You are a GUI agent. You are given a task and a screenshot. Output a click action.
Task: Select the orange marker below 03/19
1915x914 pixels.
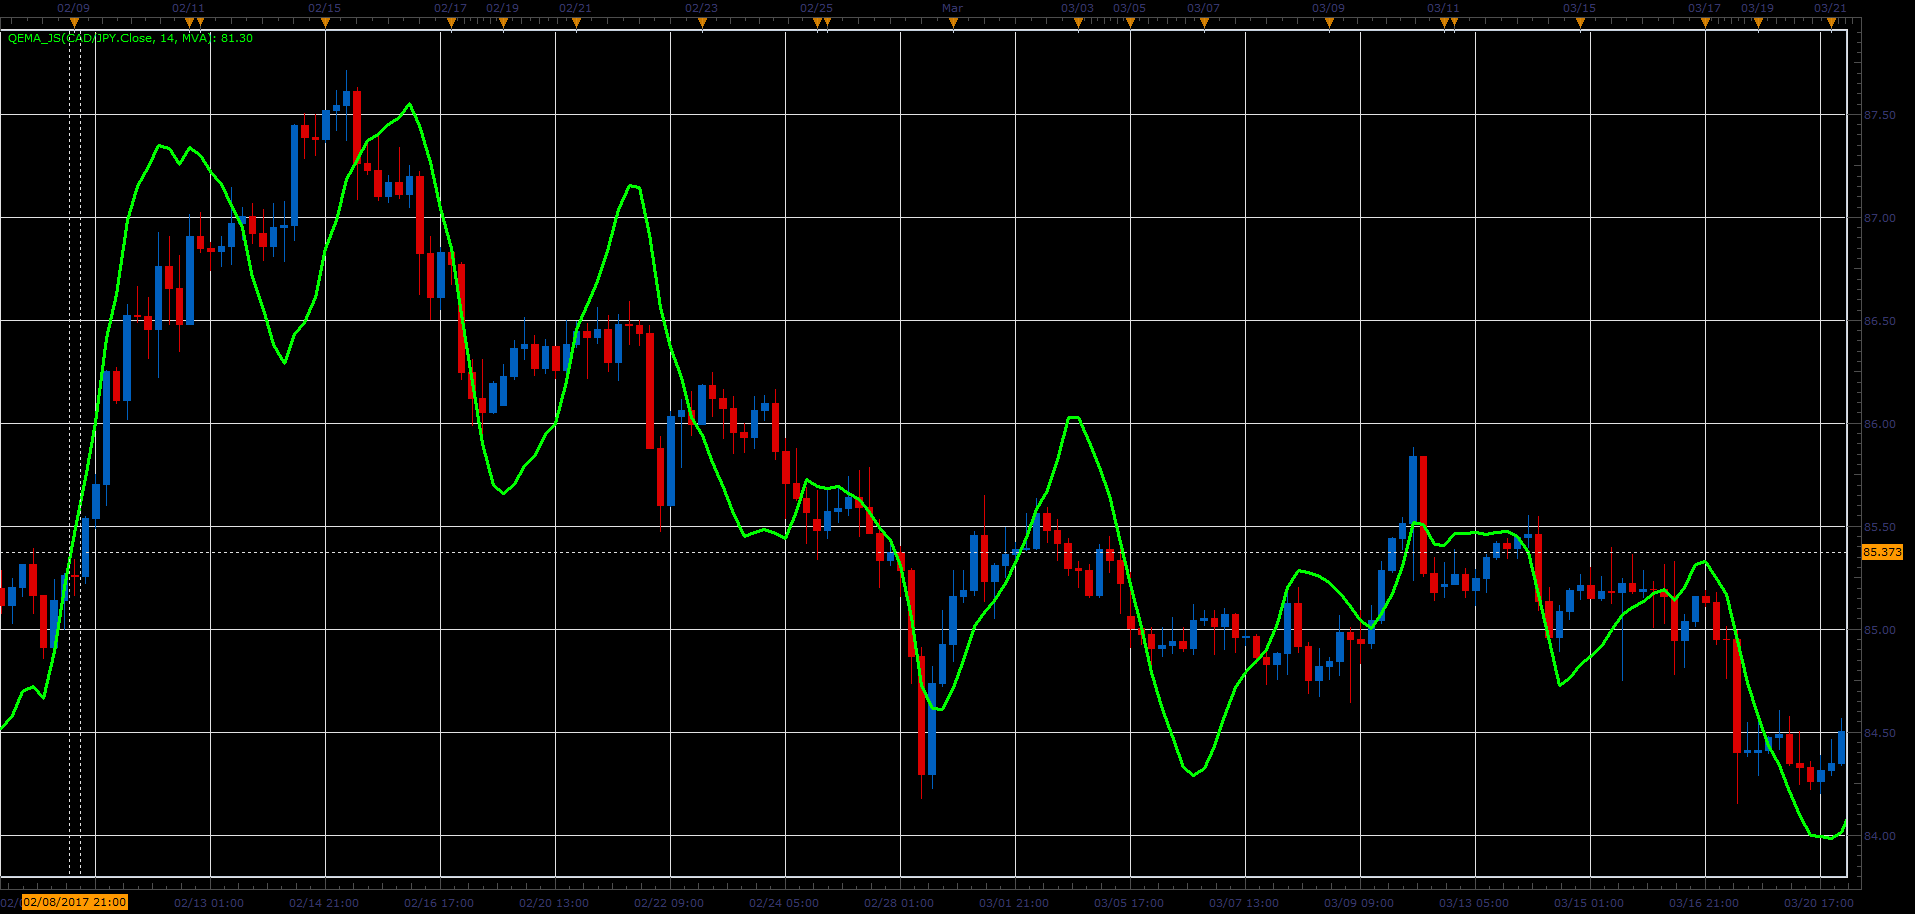(x=1758, y=22)
